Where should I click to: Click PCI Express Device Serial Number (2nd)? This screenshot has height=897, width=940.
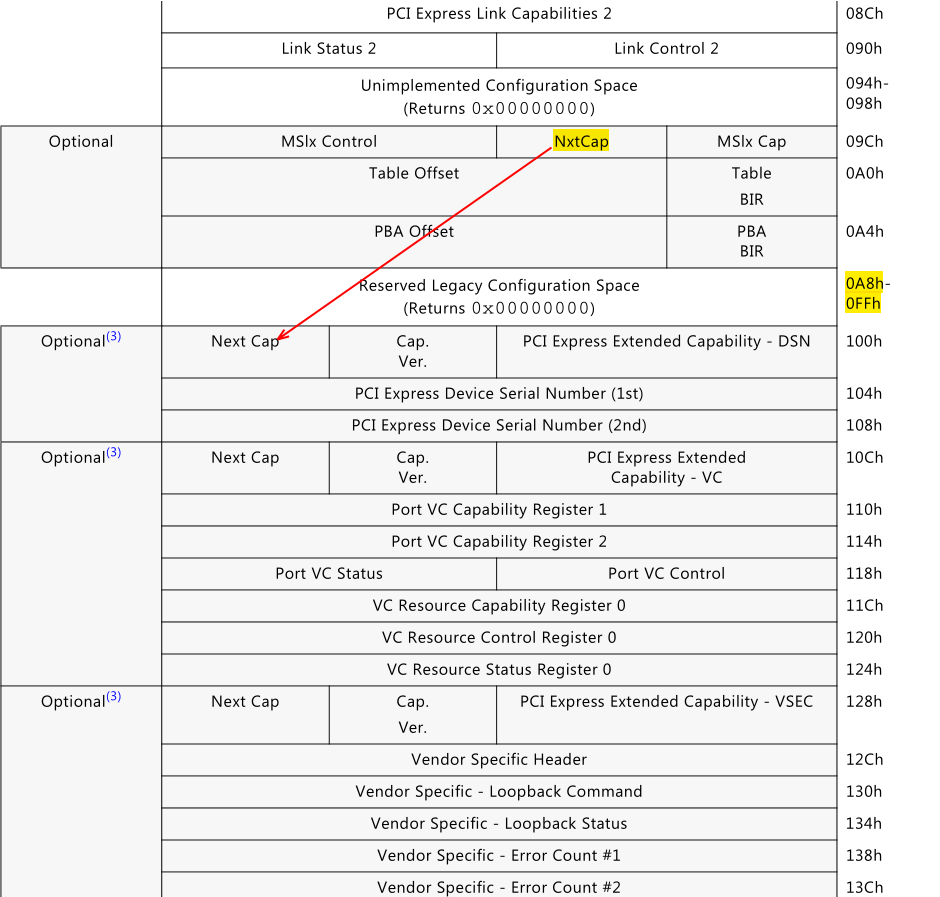[x=499, y=426]
